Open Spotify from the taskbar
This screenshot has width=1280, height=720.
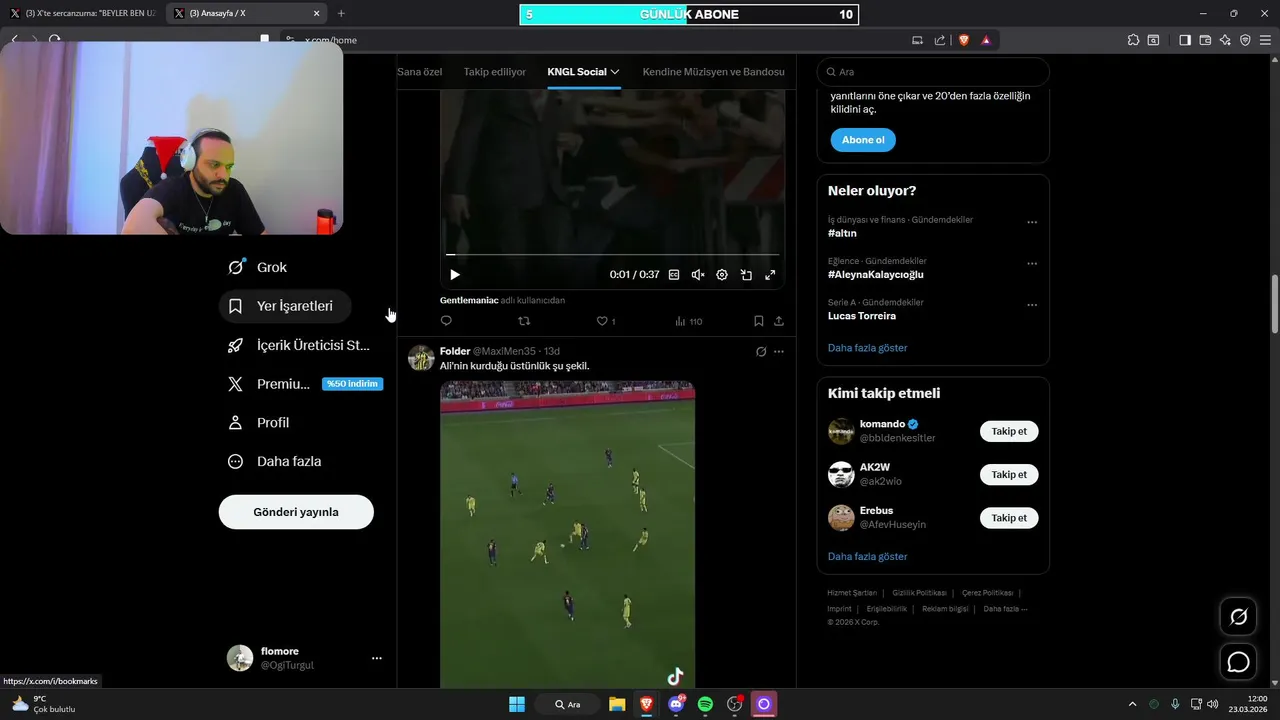[705, 704]
